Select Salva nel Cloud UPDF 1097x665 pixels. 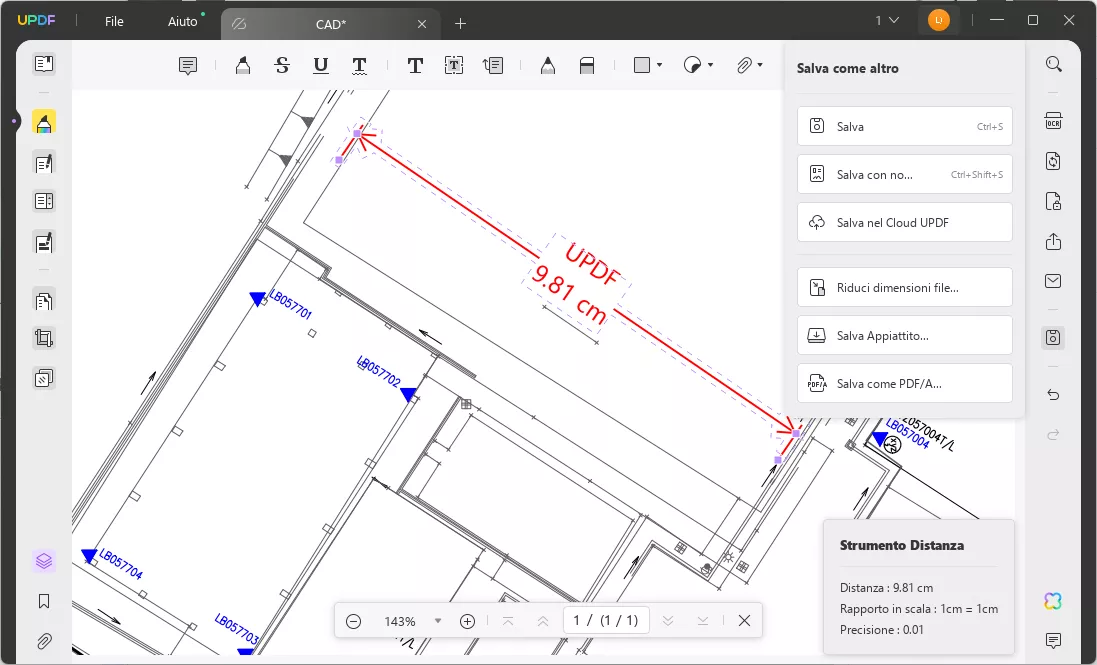click(905, 222)
